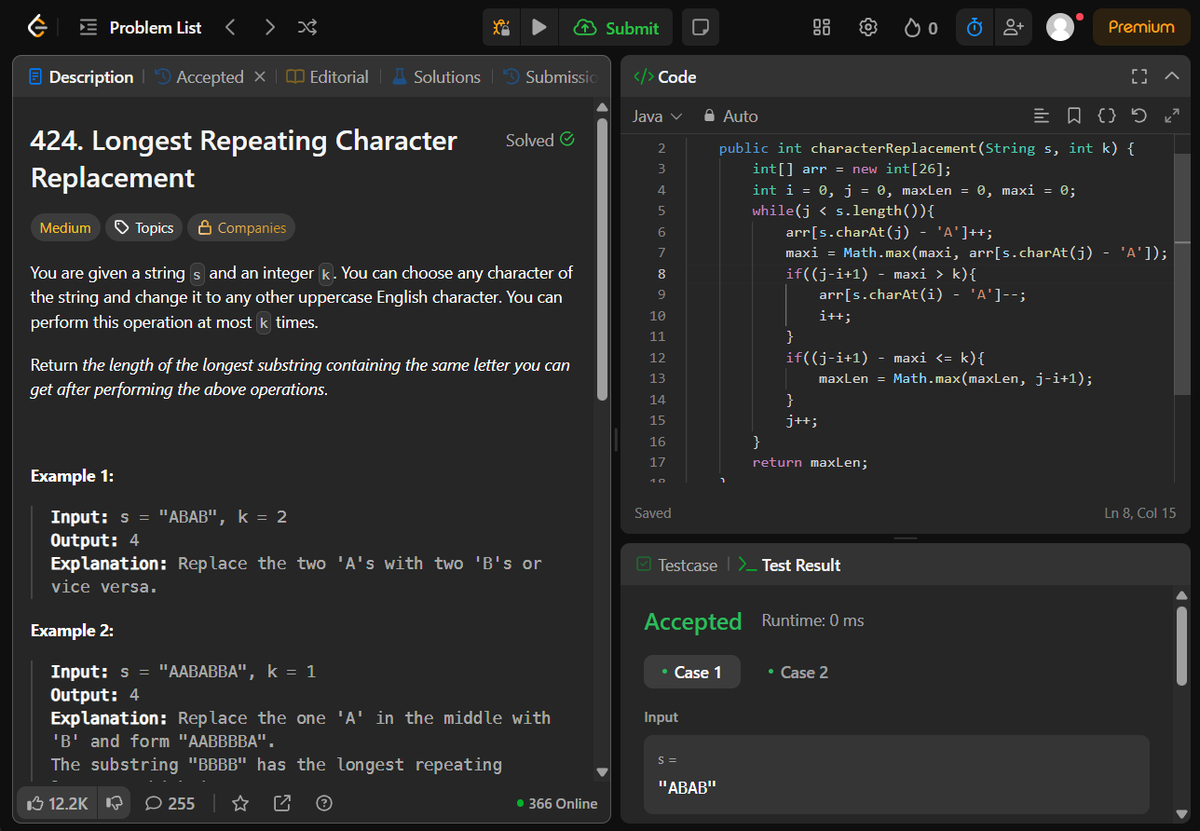The width and height of the screenshot is (1200, 831).
Task: View the streak fire counter
Action: [x=921, y=28]
